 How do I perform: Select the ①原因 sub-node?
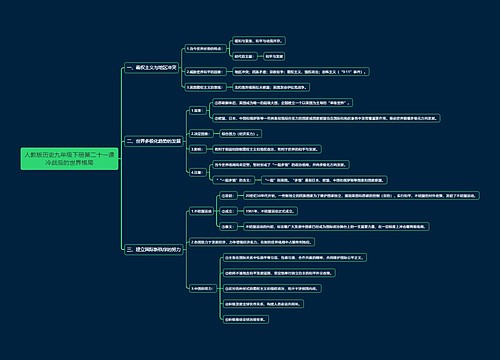click(228, 196)
